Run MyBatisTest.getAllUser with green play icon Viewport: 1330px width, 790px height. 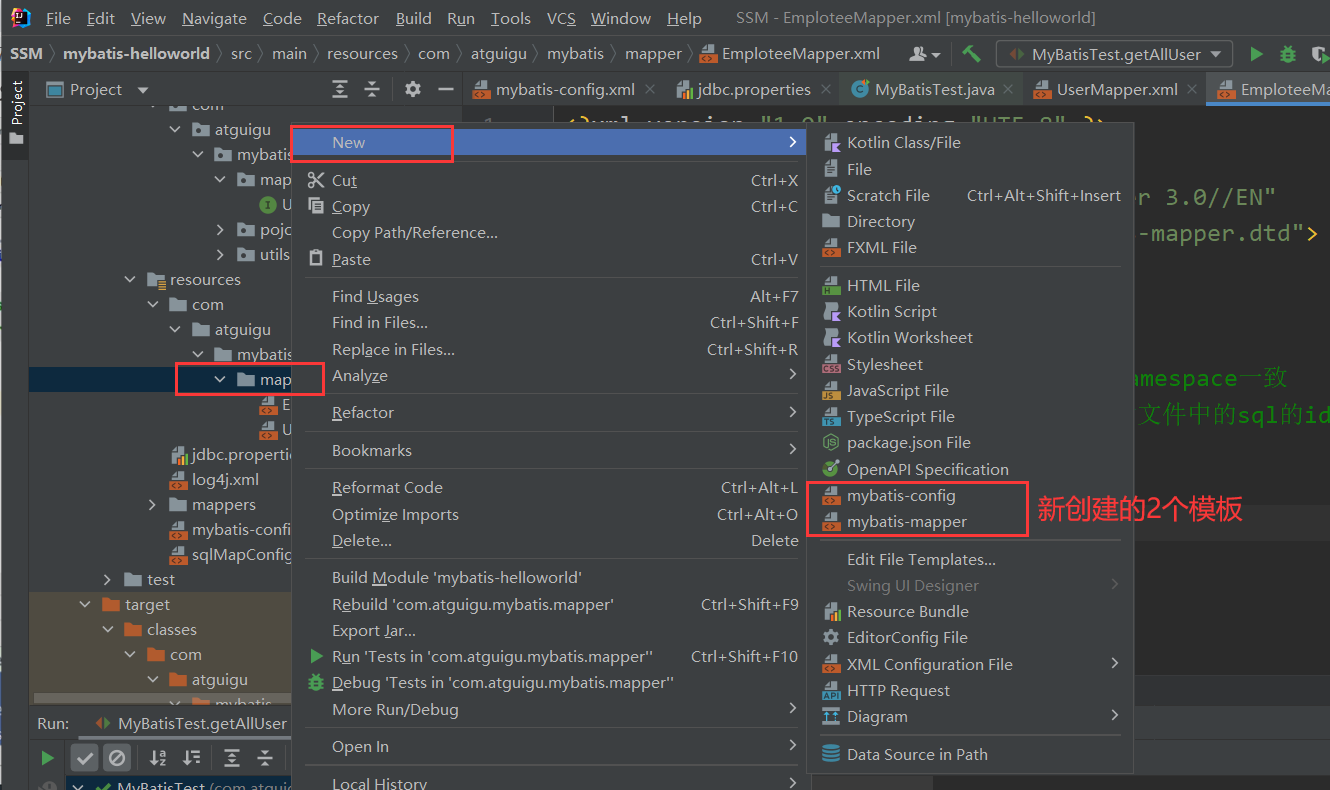(1256, 54)
